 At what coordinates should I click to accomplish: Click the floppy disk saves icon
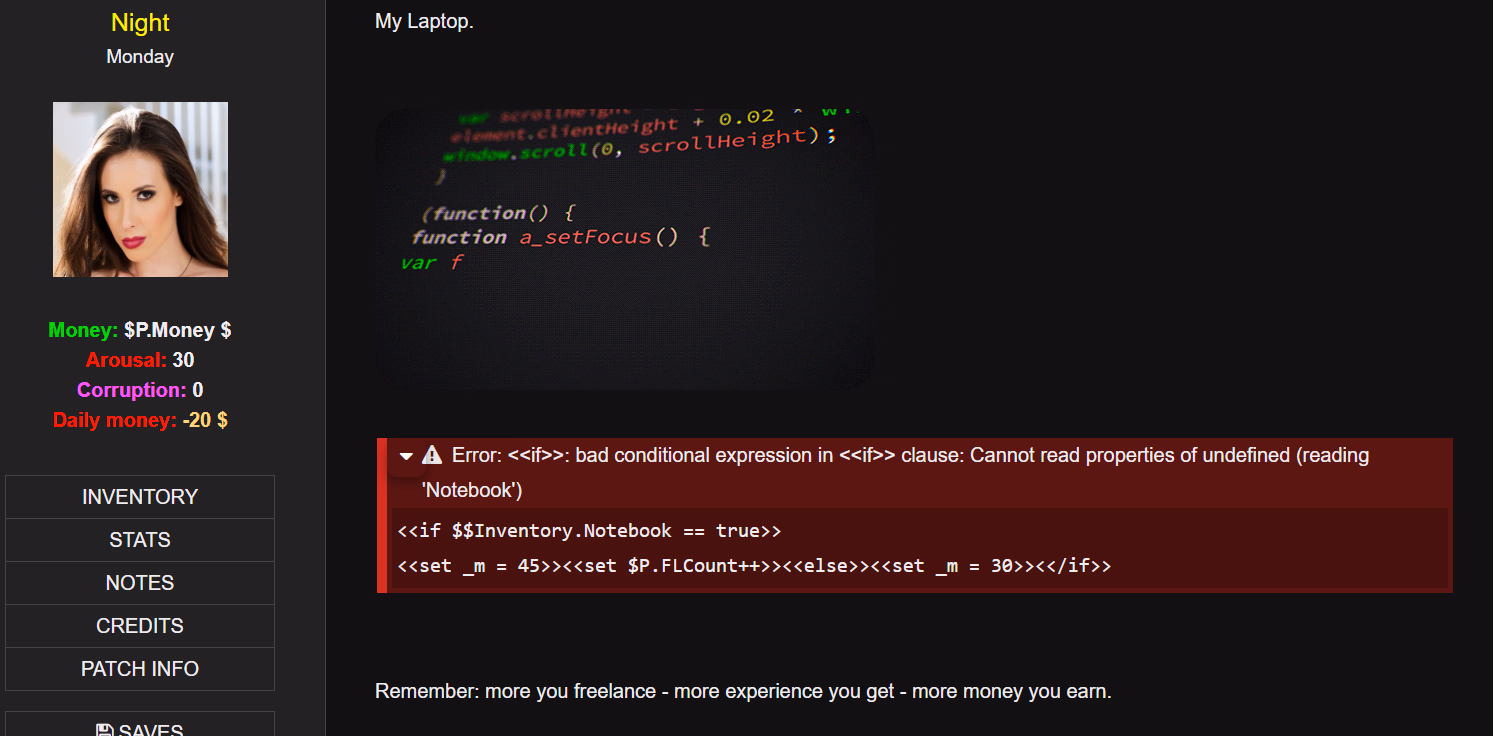104,730
